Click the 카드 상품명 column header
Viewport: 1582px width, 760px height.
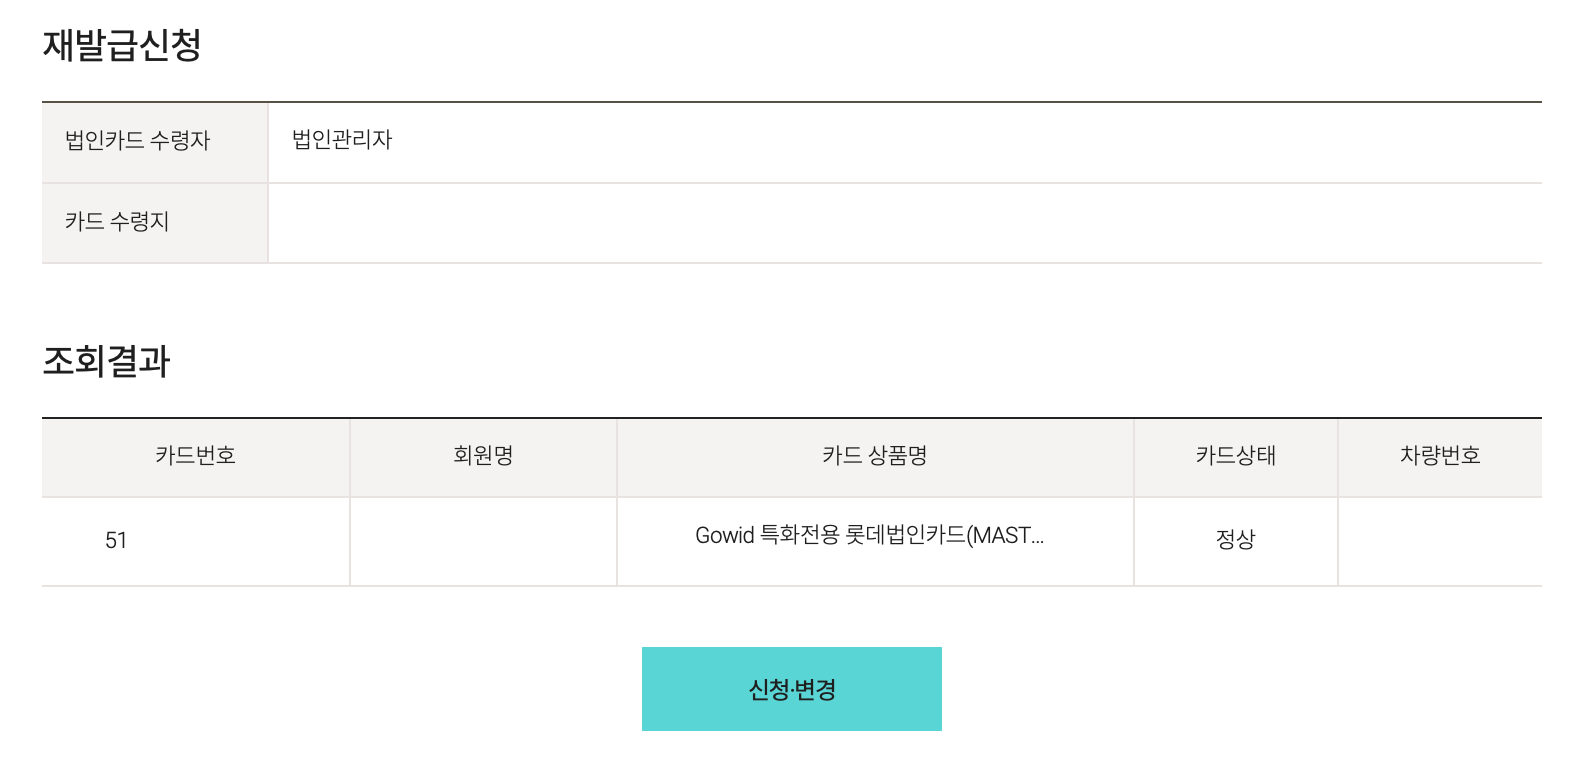pyautogui.click(x=875, y=456)
